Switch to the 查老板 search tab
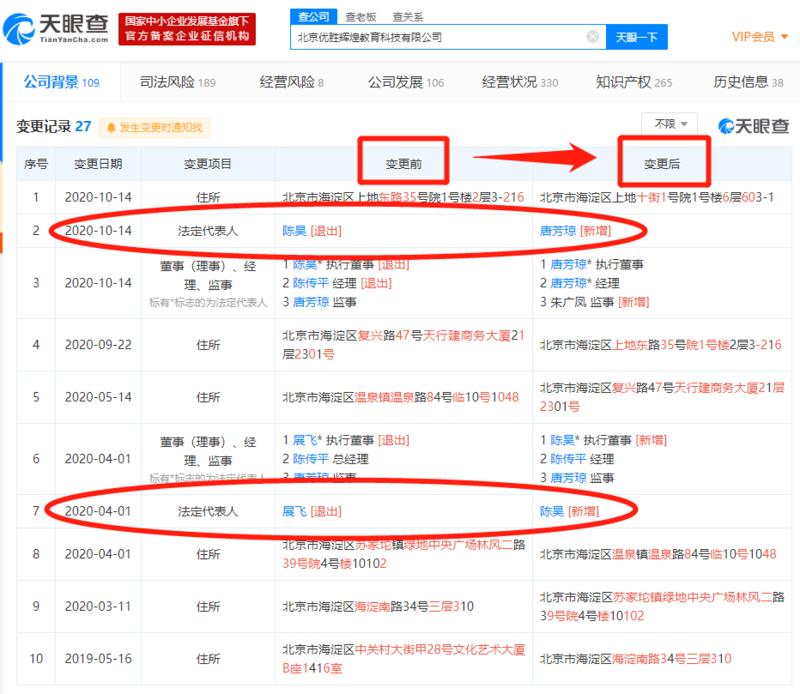 click(360, 16)
